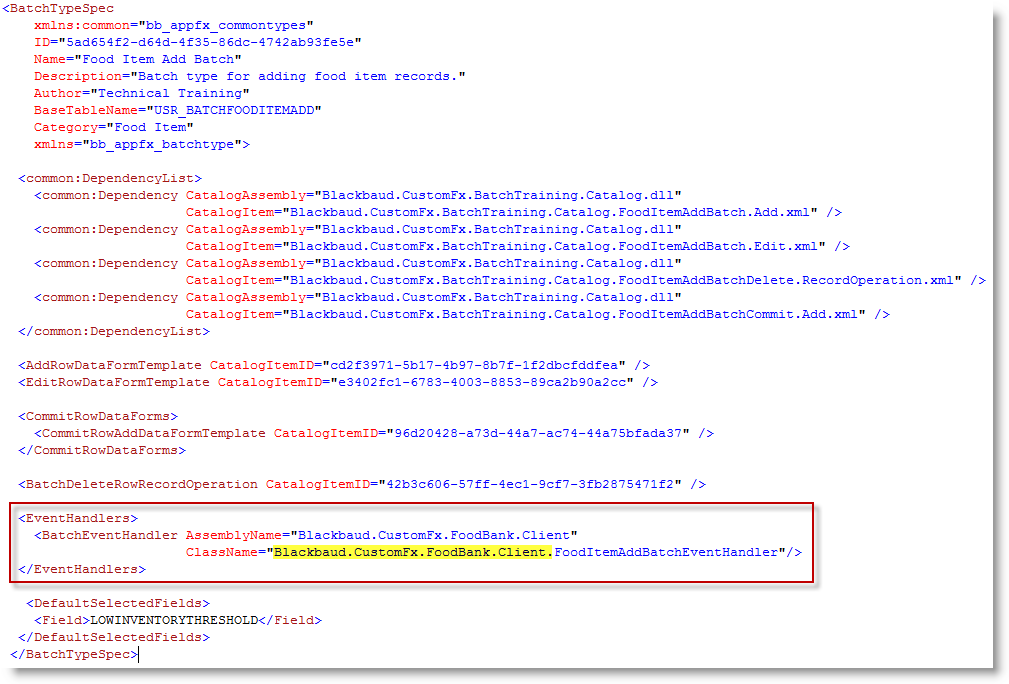This screenshot has height=684, width=1009.
Task: Click the closing BatchTypeSpec tag
Action: pyautogui.click(x=74, y=654)
